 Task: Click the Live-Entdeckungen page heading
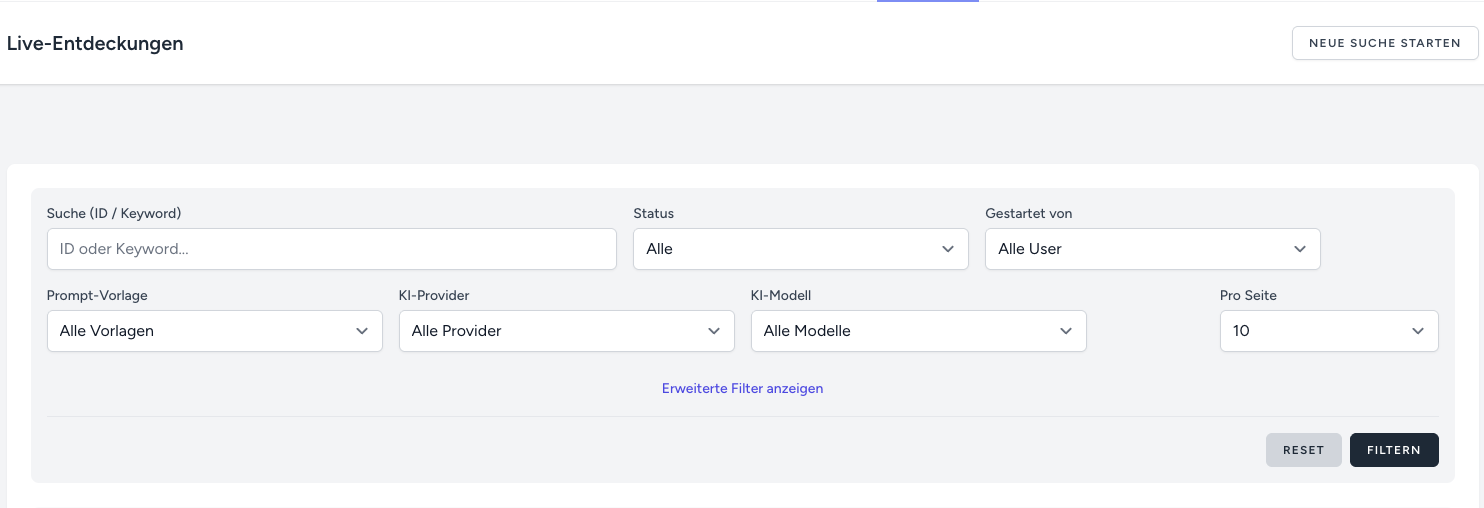95,43
